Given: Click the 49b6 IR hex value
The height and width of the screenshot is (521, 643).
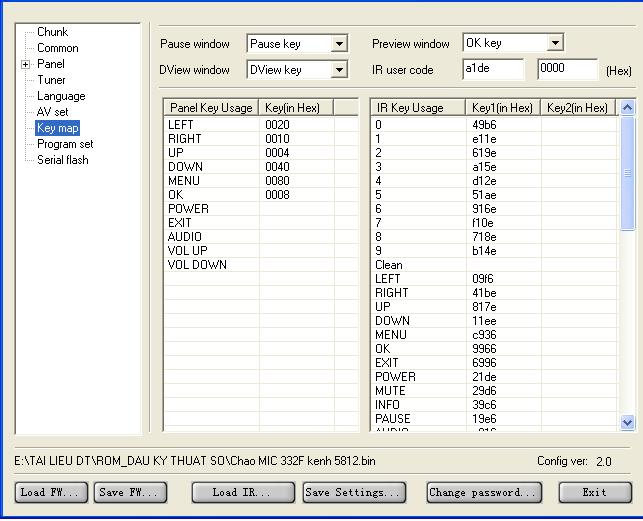Looking at the screenshot, I should click(484, 125).
